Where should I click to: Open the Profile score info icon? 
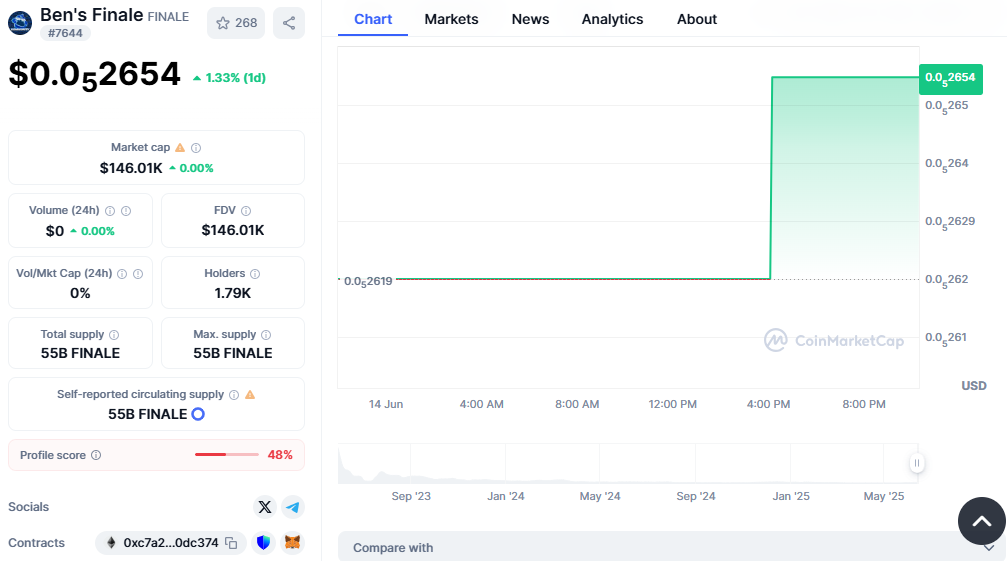tap(96, 455)
